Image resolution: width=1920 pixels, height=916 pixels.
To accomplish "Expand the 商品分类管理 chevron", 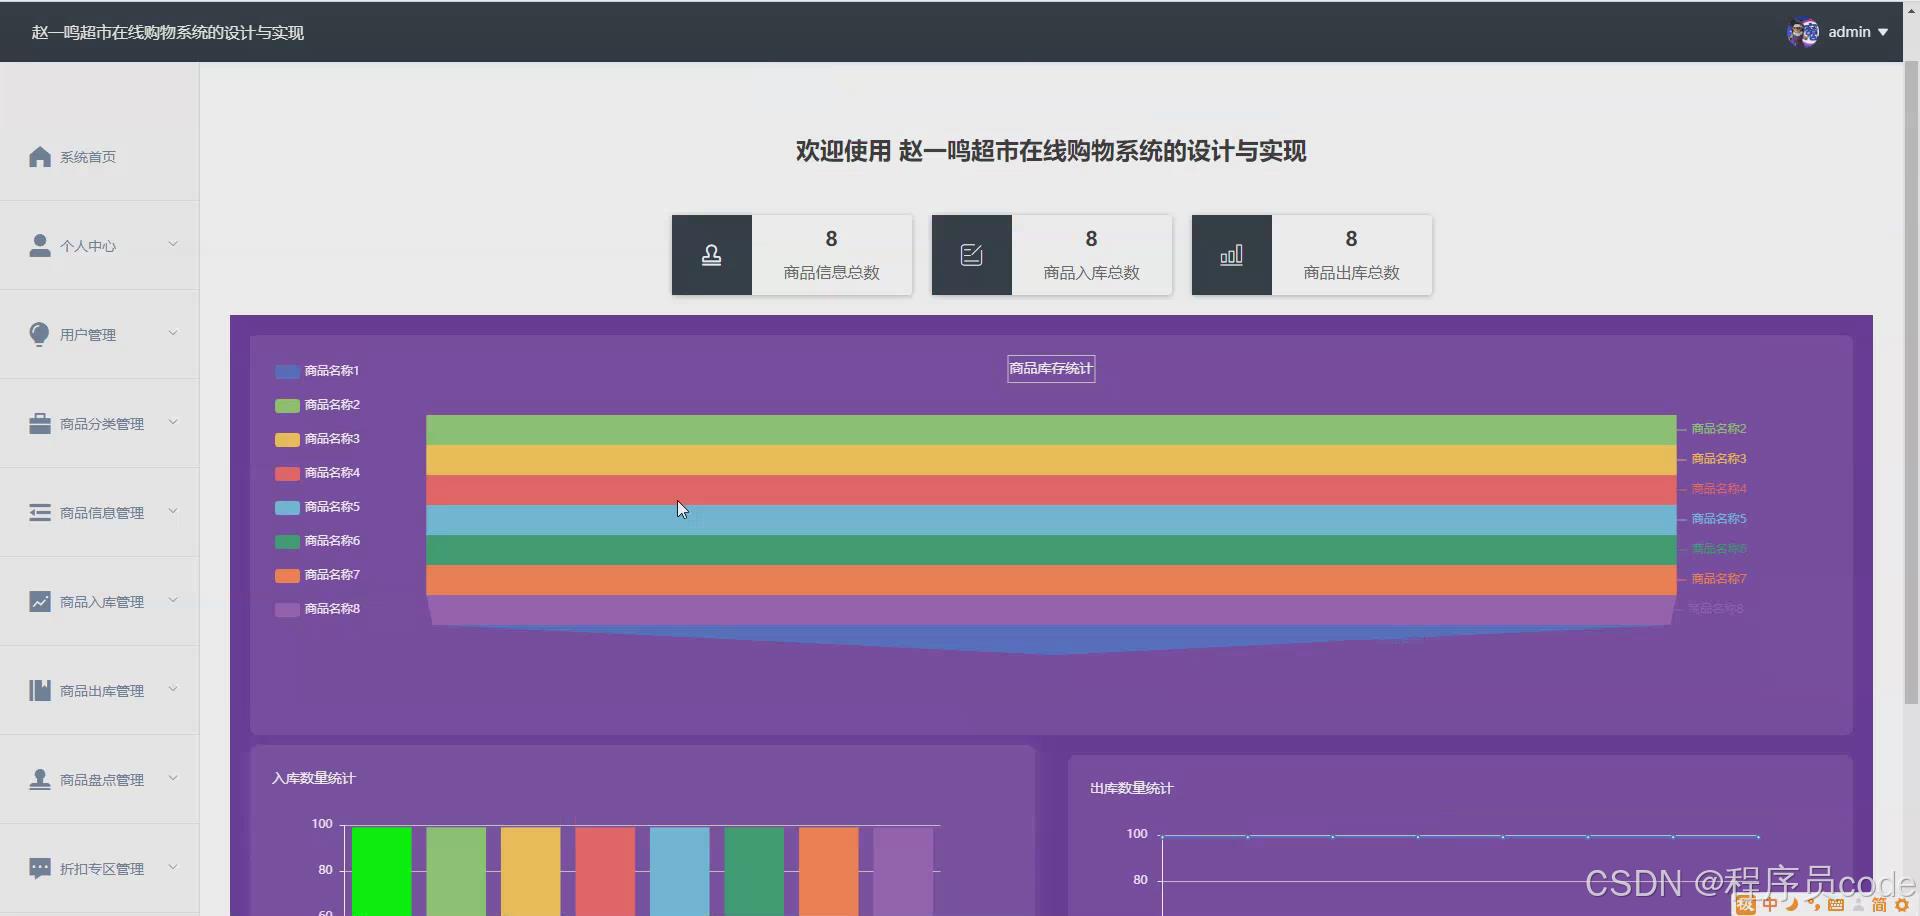I will click(x=173, y=422).
